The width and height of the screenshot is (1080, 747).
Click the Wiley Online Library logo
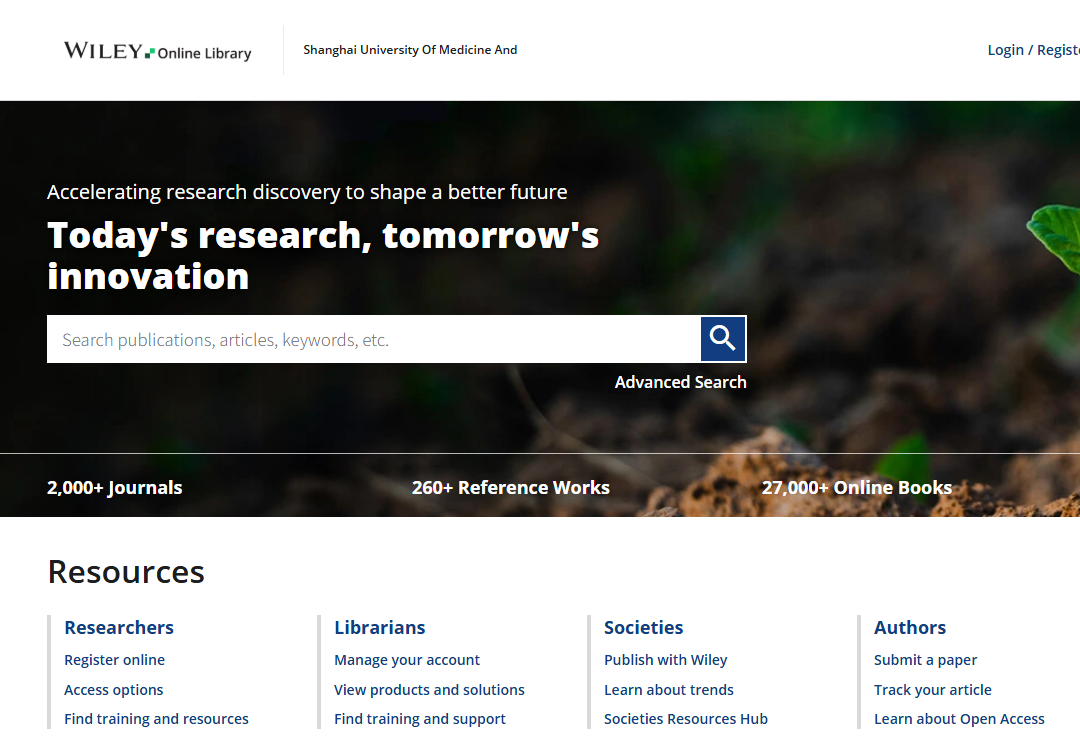(x=158, y=51)
